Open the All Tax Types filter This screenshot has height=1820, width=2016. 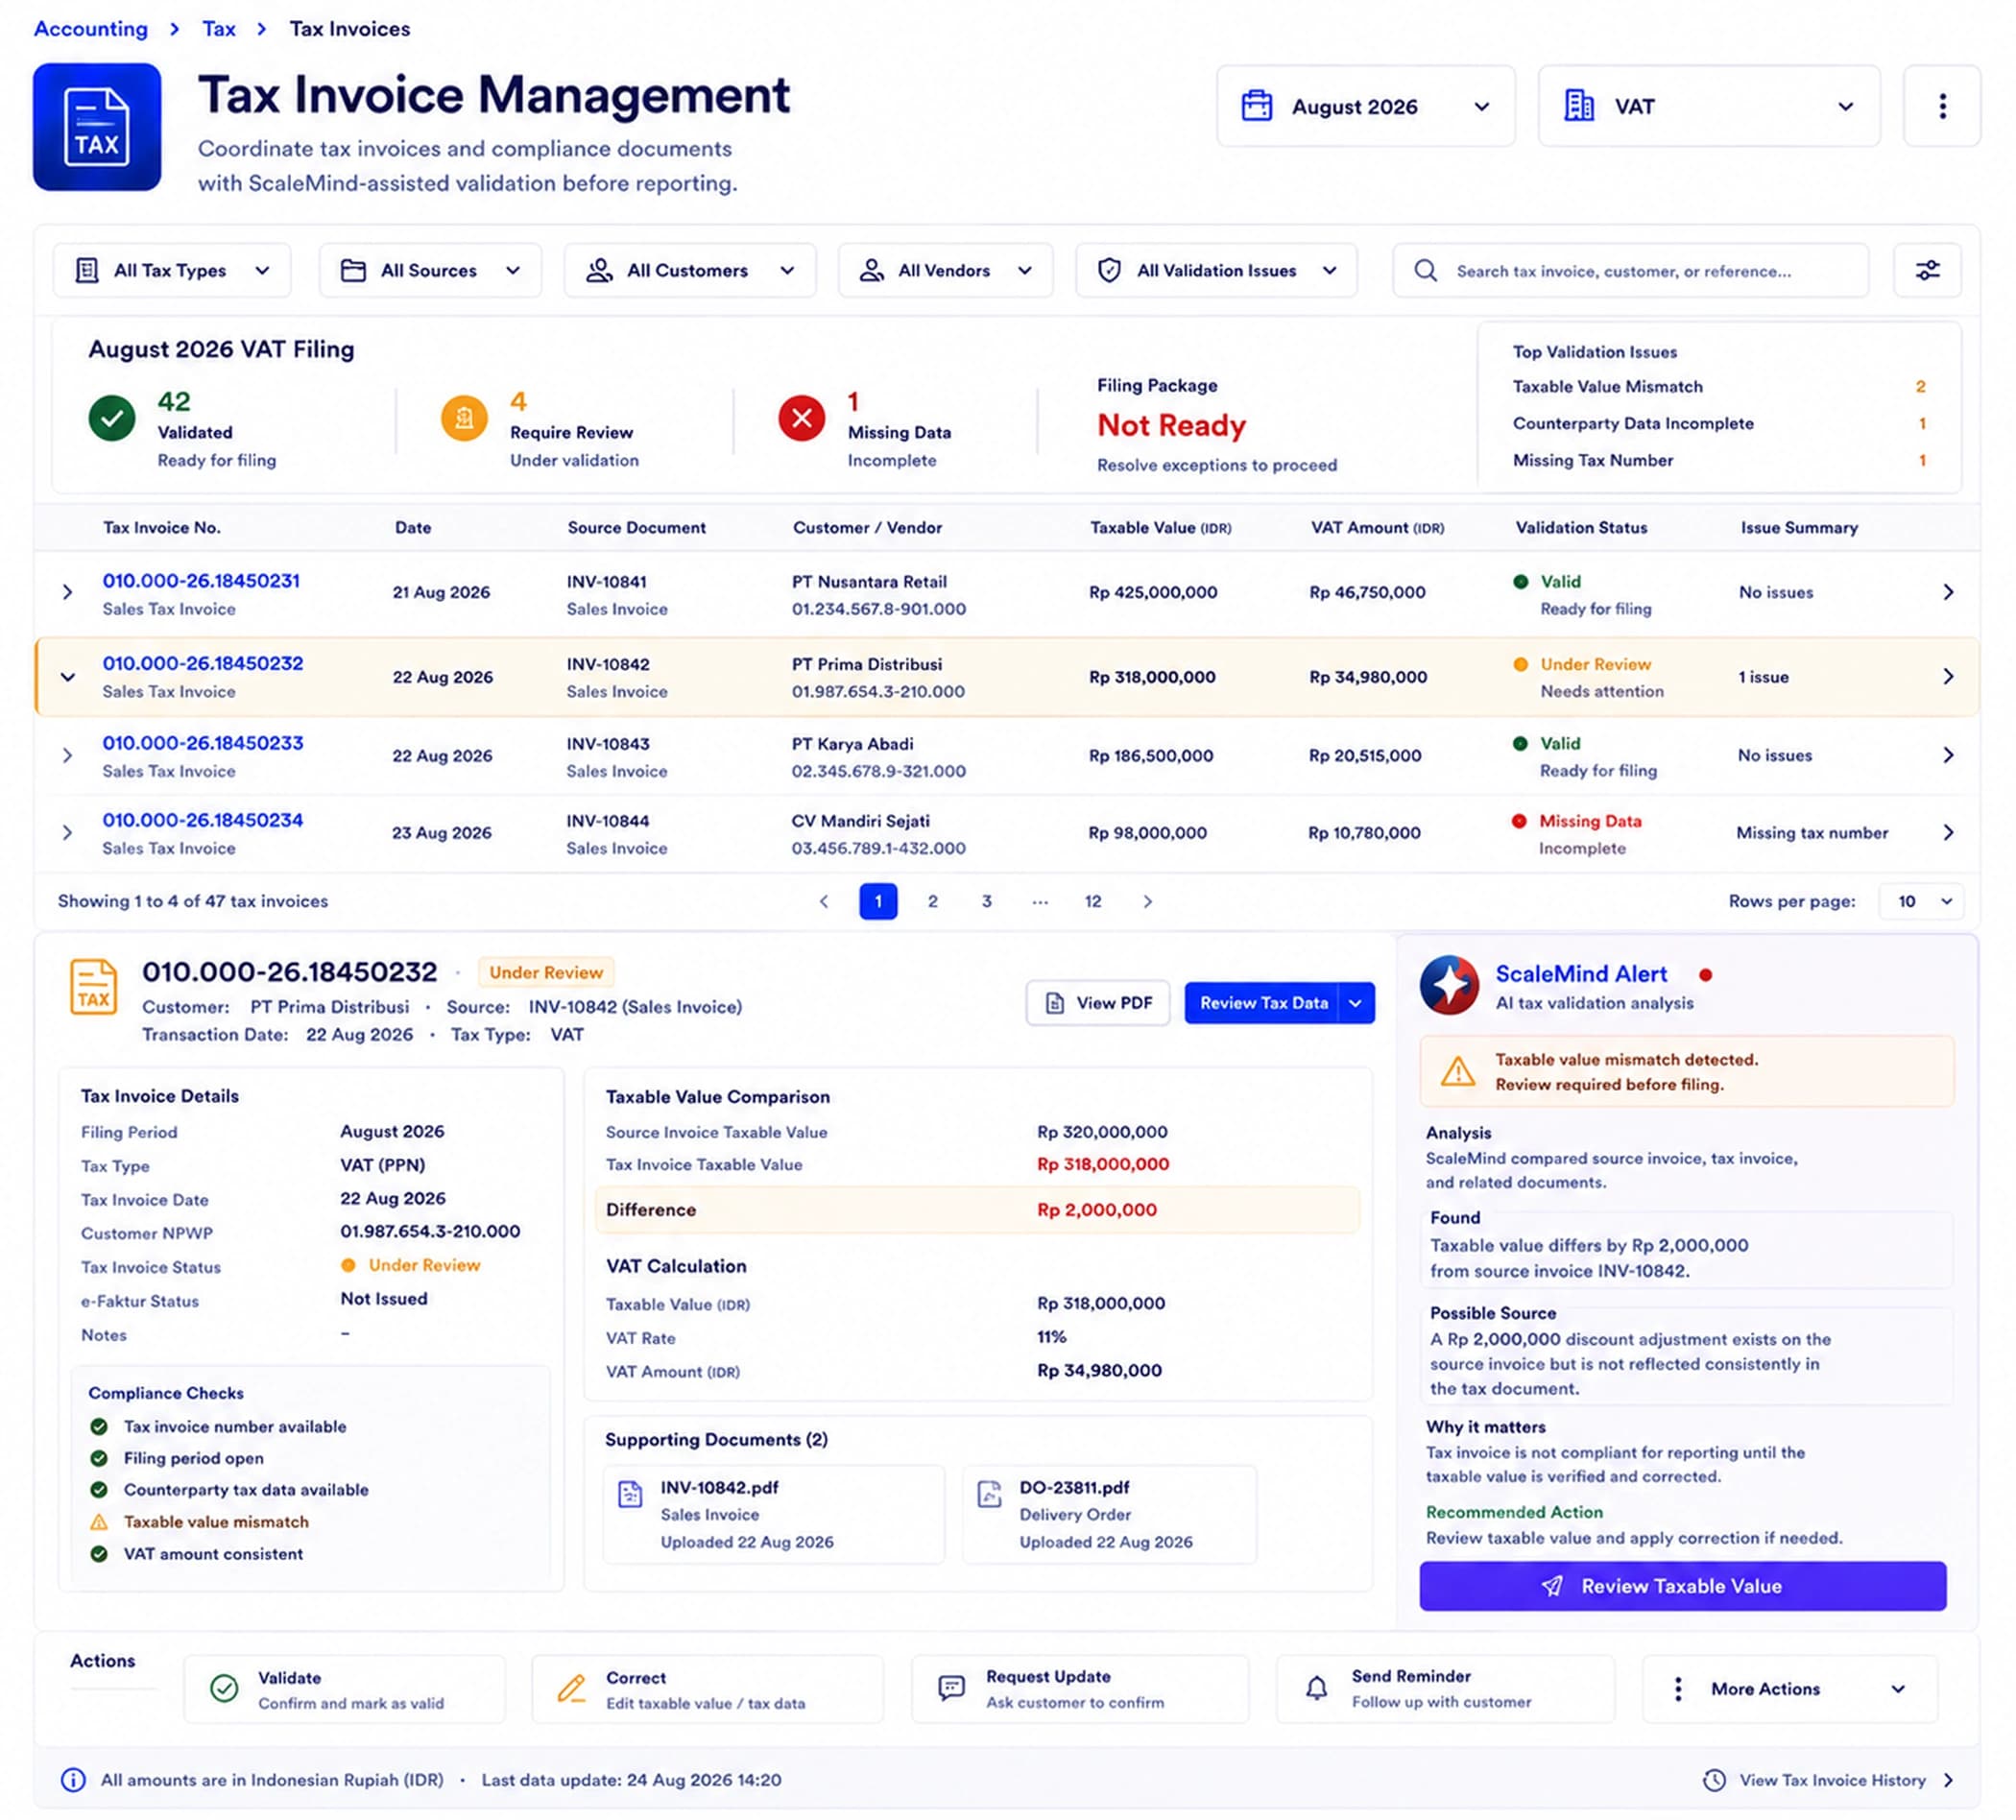click(x=172, y=270)
